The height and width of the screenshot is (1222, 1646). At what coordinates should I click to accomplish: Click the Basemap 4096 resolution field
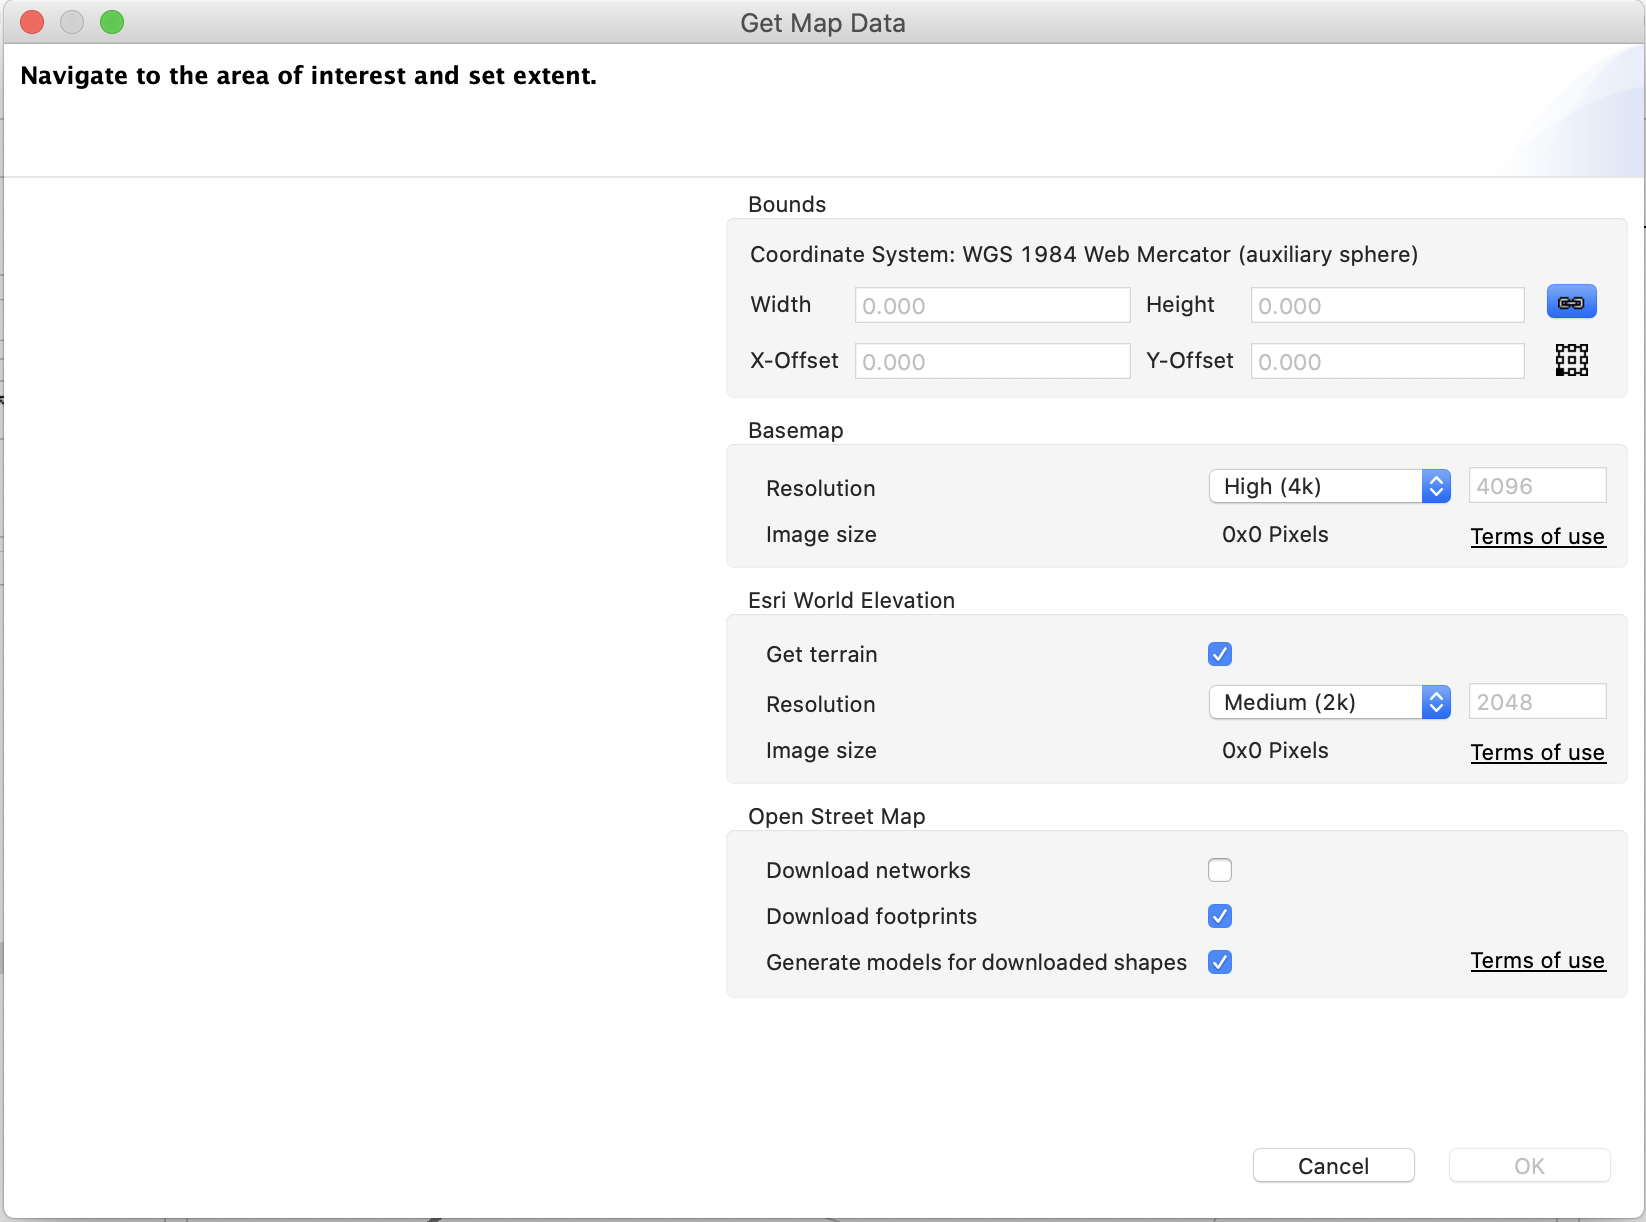click(1537, 486)
